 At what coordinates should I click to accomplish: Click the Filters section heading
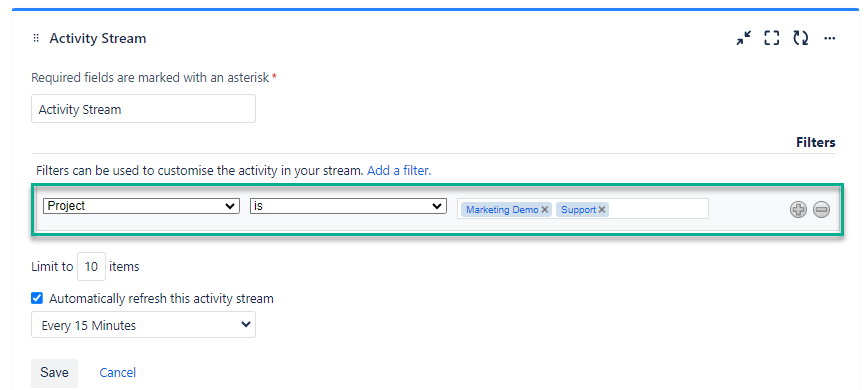point(816,143)
